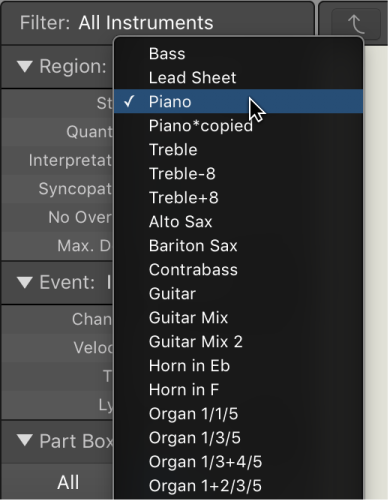388x500 pixels.
Task: Click the up-arrow hierarchy button
Action: pyautogui.click(x=356, y=24)
